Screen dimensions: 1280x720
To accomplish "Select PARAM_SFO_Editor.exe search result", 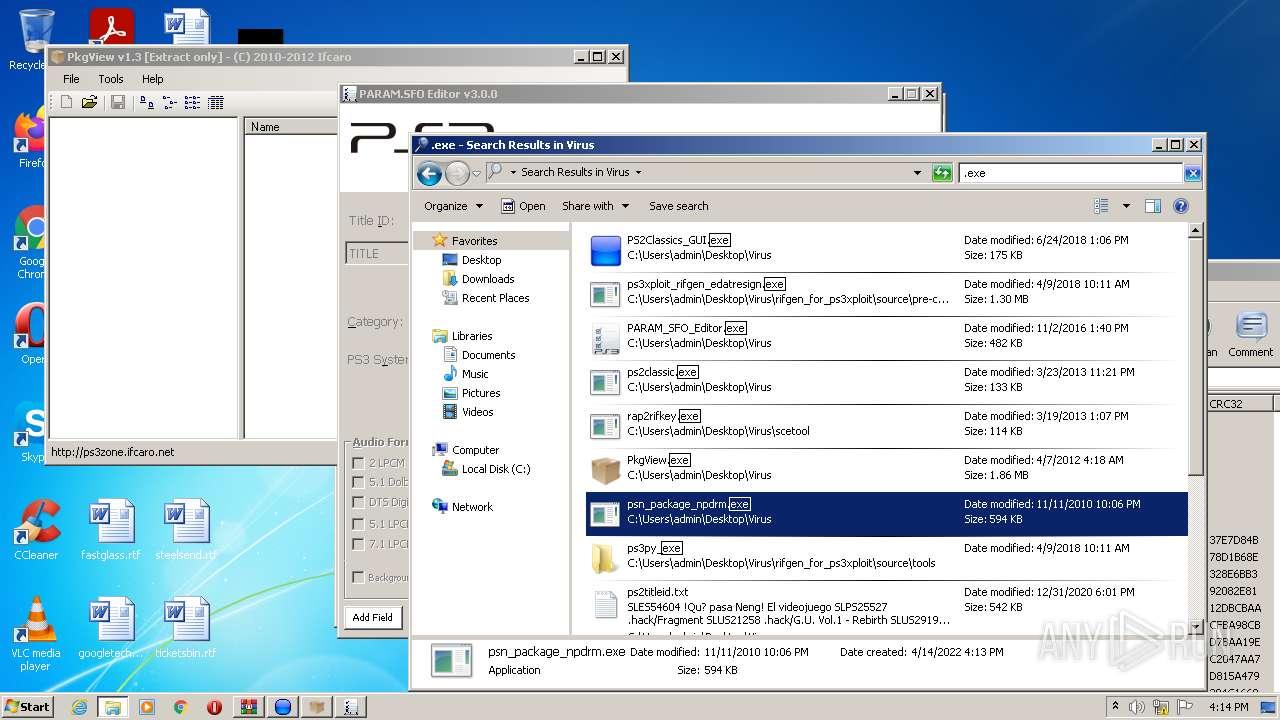I will coord(887,338).
